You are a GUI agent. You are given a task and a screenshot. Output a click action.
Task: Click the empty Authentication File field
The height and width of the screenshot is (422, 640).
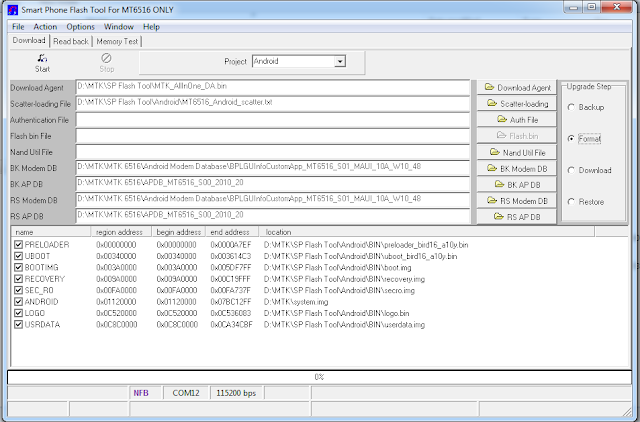click(x=273, y=120)
